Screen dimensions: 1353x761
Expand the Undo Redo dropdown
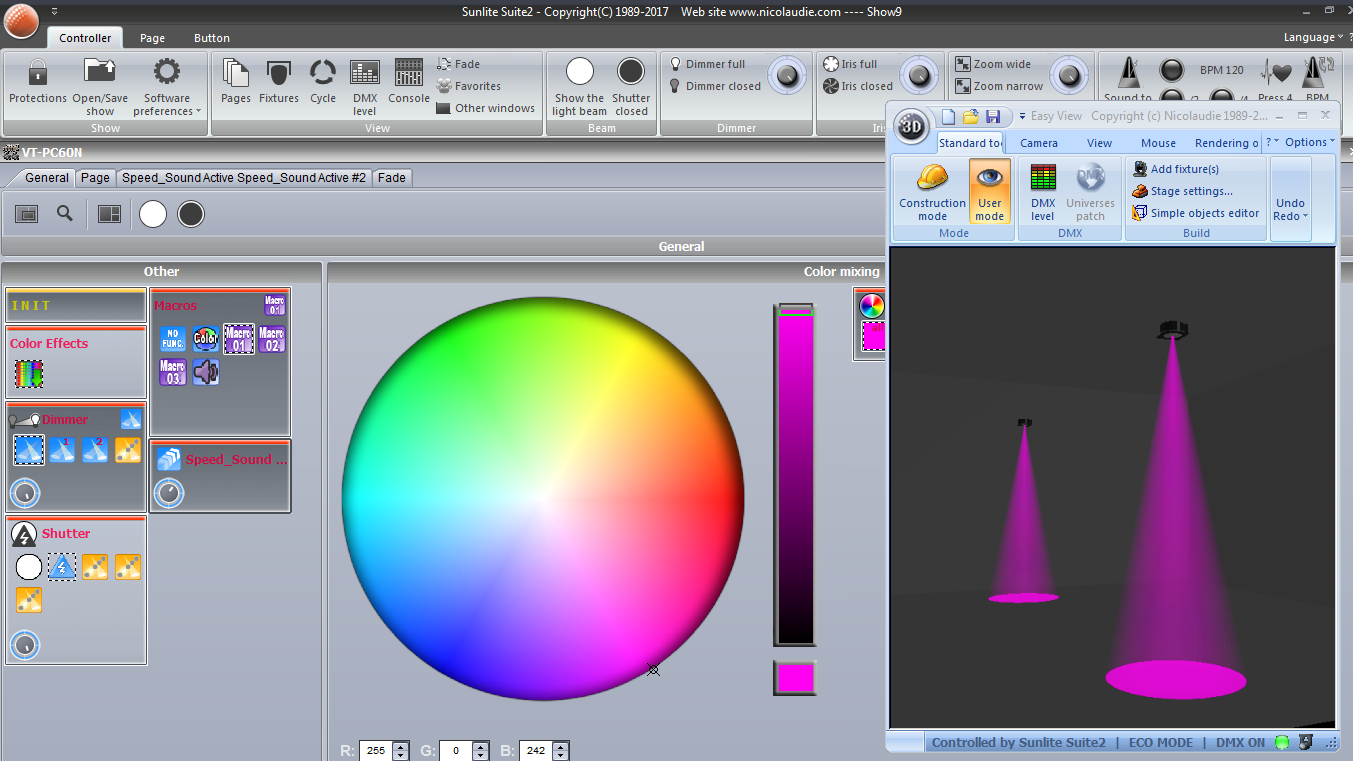pyautogui.click(x=1290, y=210)
